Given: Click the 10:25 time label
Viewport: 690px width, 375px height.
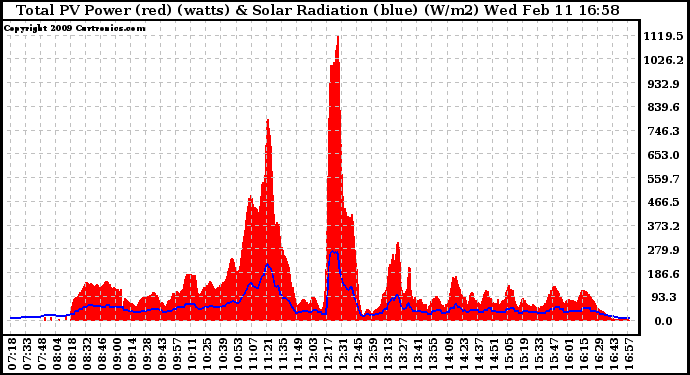Looking at the screenshot, I should click(207, 354).
